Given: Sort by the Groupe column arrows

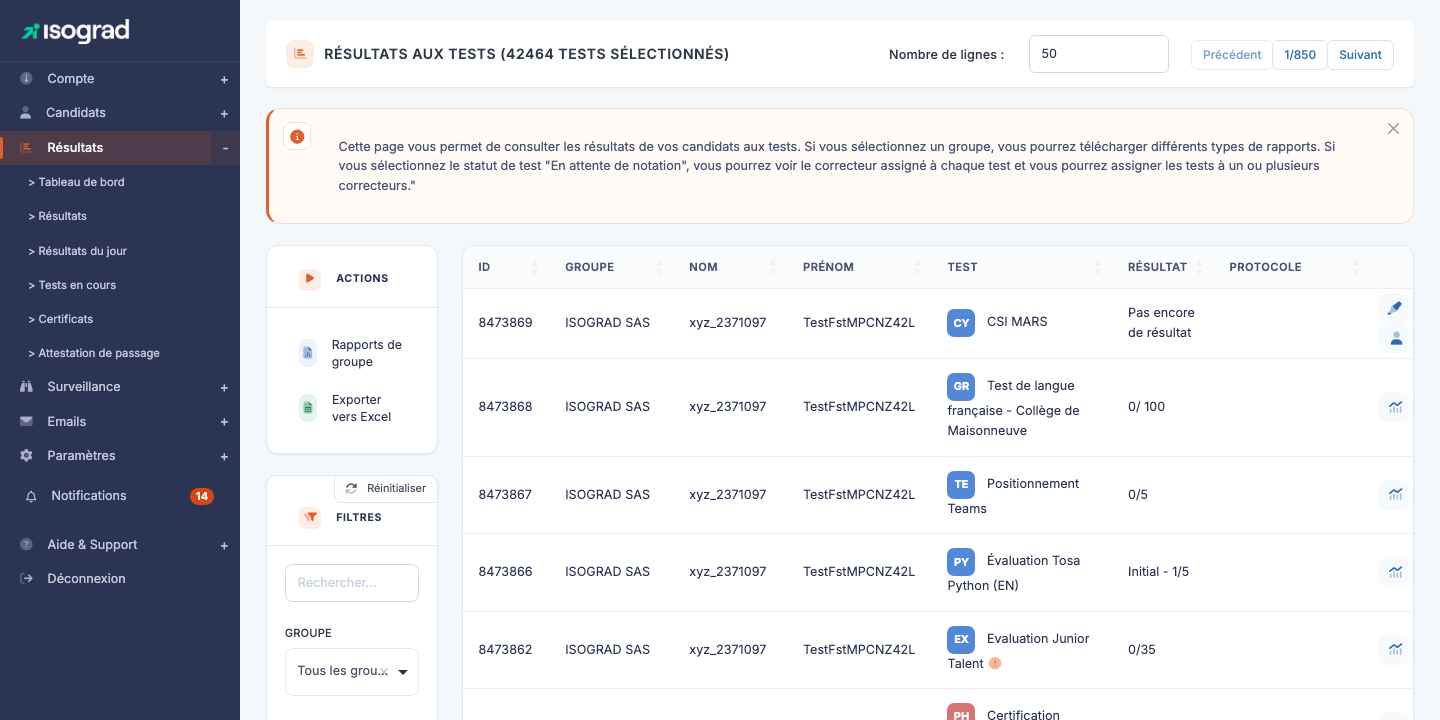Looking at the screenshot, I should [658, 267].
